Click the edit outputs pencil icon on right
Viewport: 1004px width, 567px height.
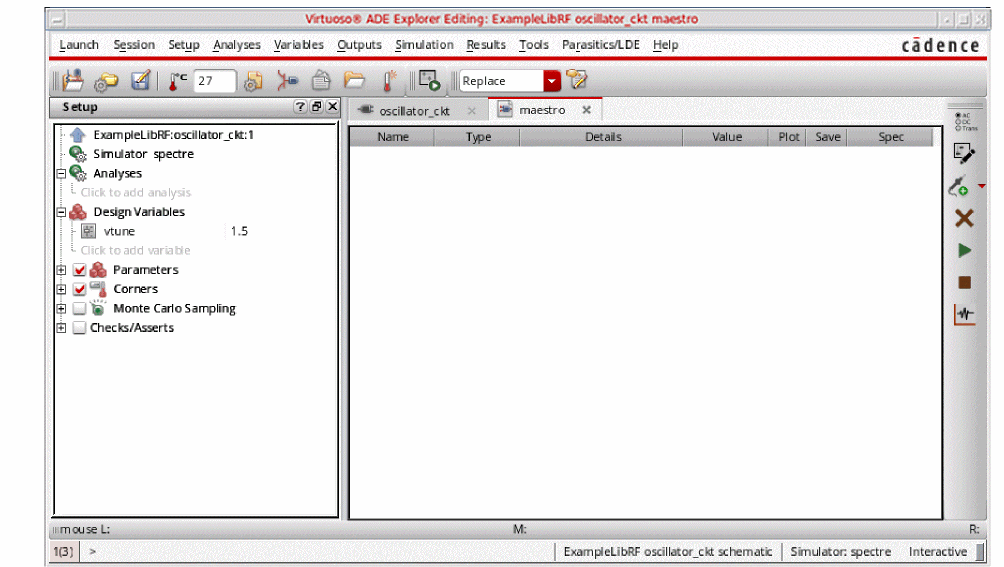(x=964, y=154)
